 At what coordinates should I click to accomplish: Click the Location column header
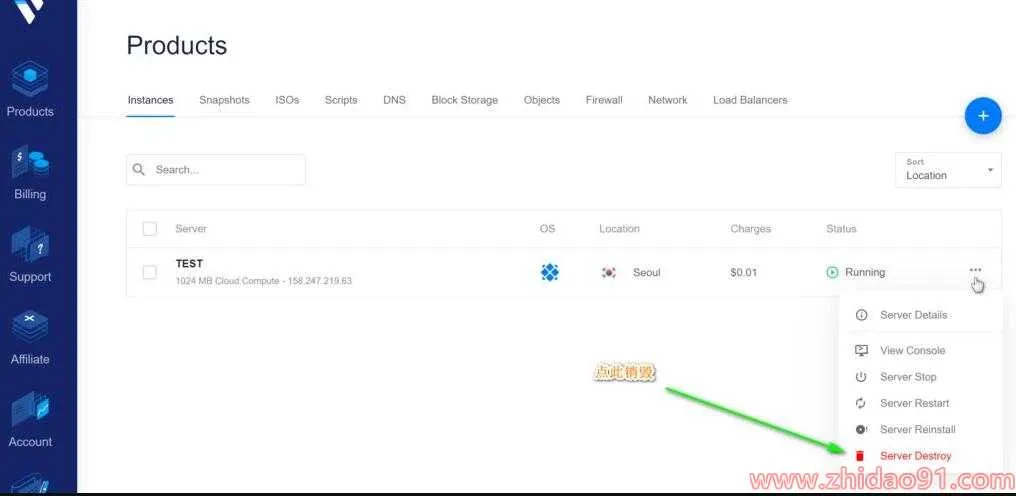click(619, 229)
